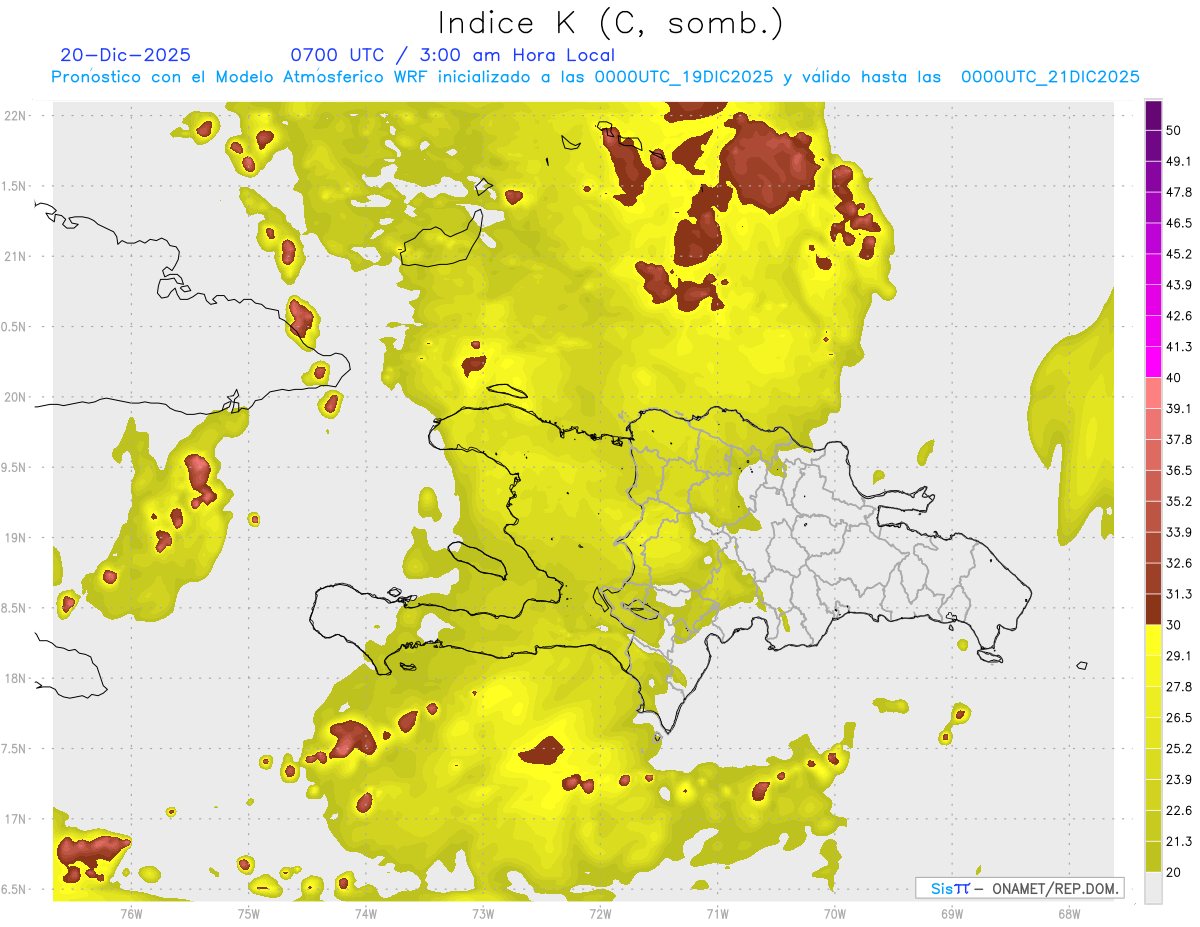The image size is (1200, 927).
Task: Click the "41.3" legend value
Action: [x=1180, y=347]
